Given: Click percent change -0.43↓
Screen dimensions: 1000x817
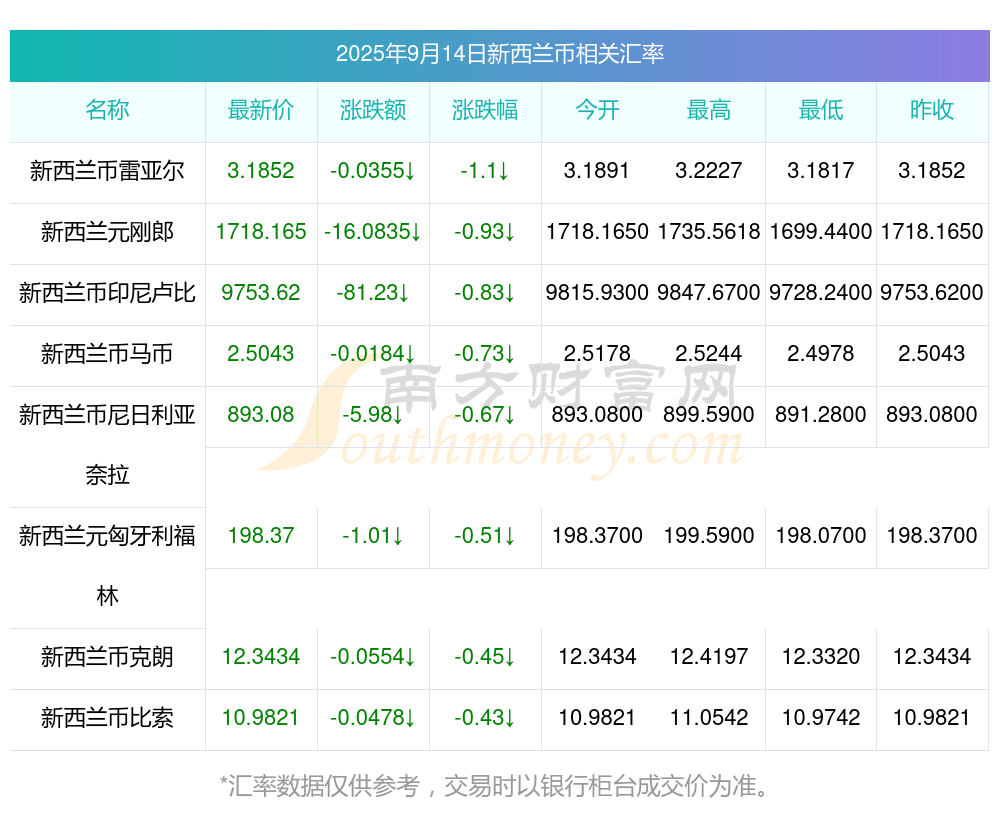Looking at the screenshot, I should [485, 718].
